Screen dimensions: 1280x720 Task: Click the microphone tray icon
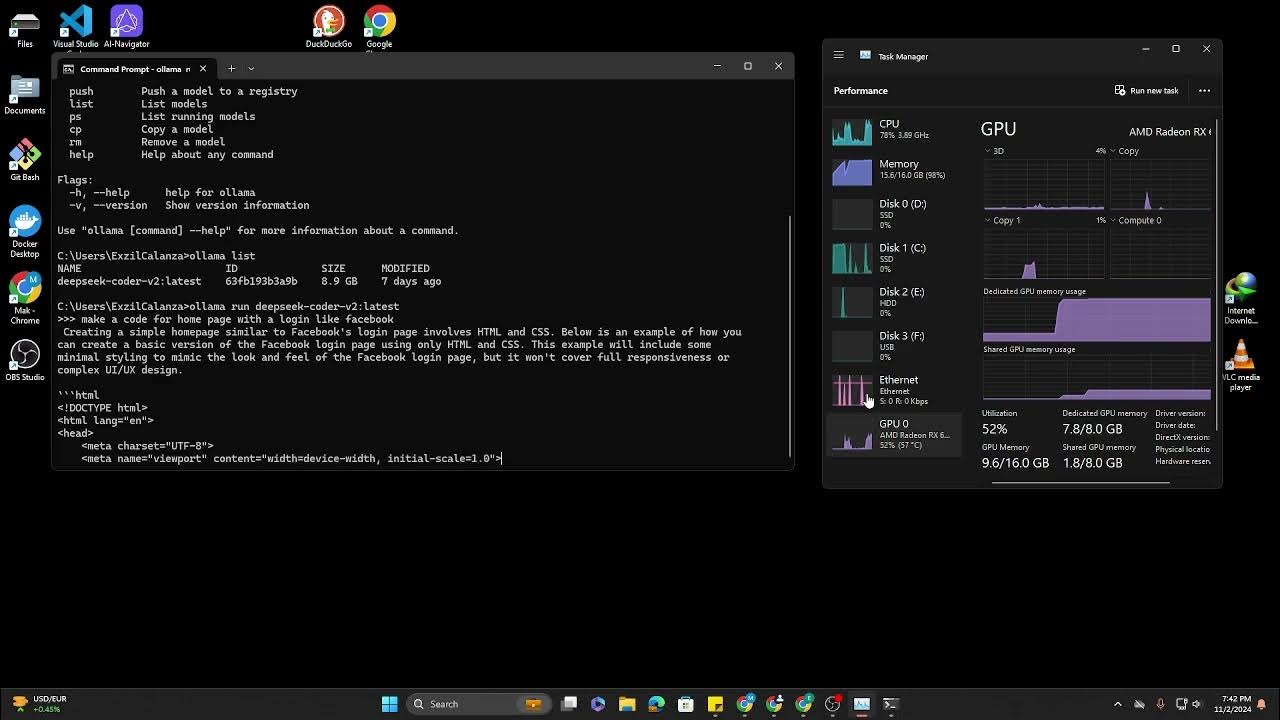click(x=1160, y=704)
